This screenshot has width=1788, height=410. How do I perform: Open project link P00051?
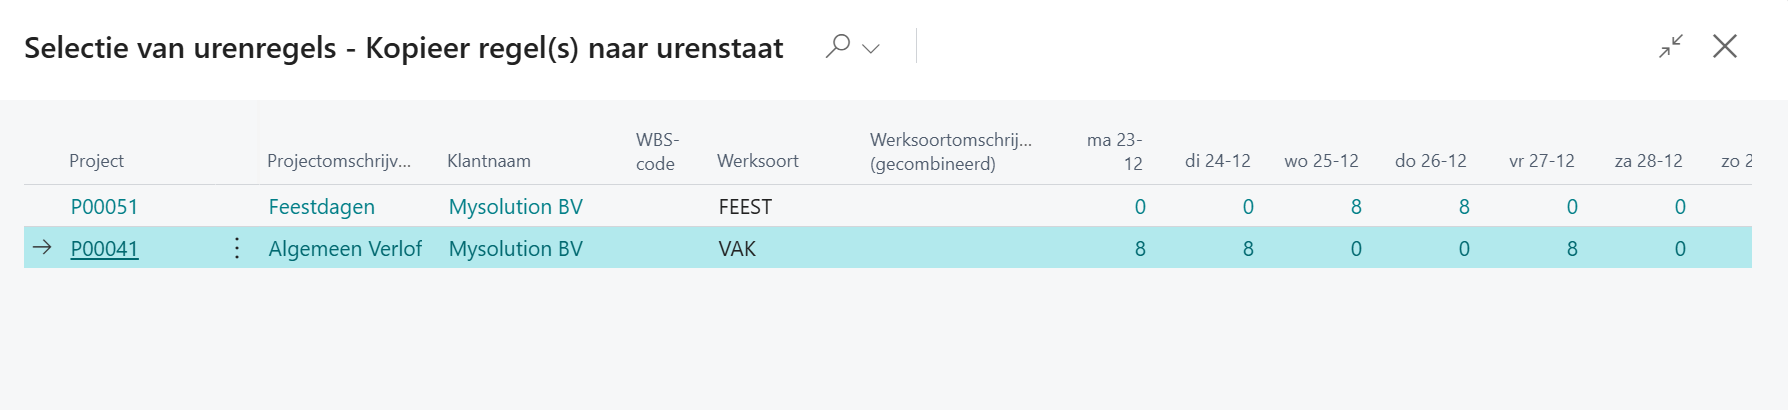pos(104,207)
